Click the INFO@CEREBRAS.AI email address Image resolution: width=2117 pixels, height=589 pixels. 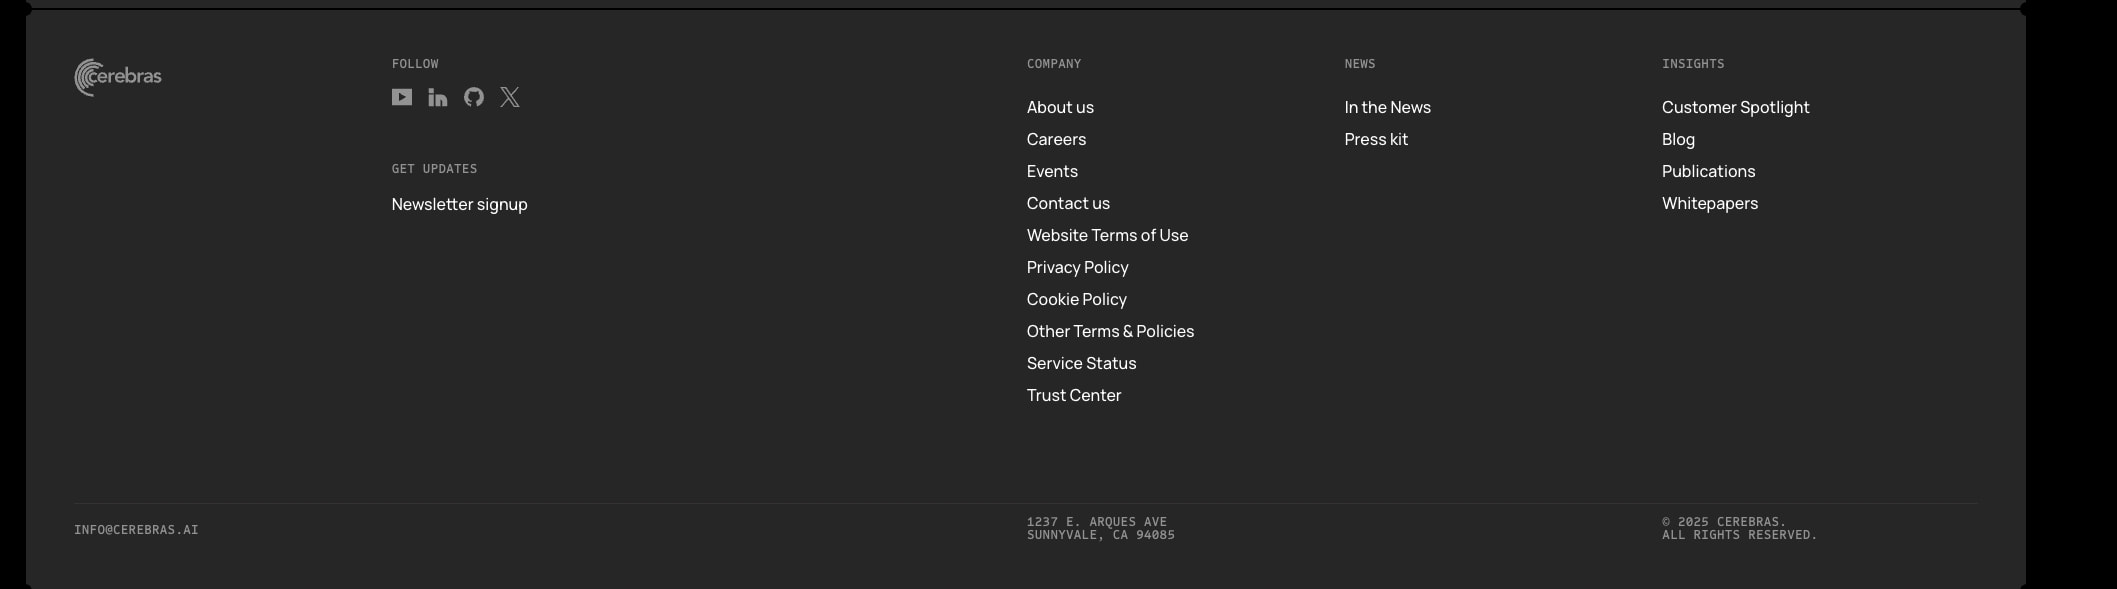point(136,530)
